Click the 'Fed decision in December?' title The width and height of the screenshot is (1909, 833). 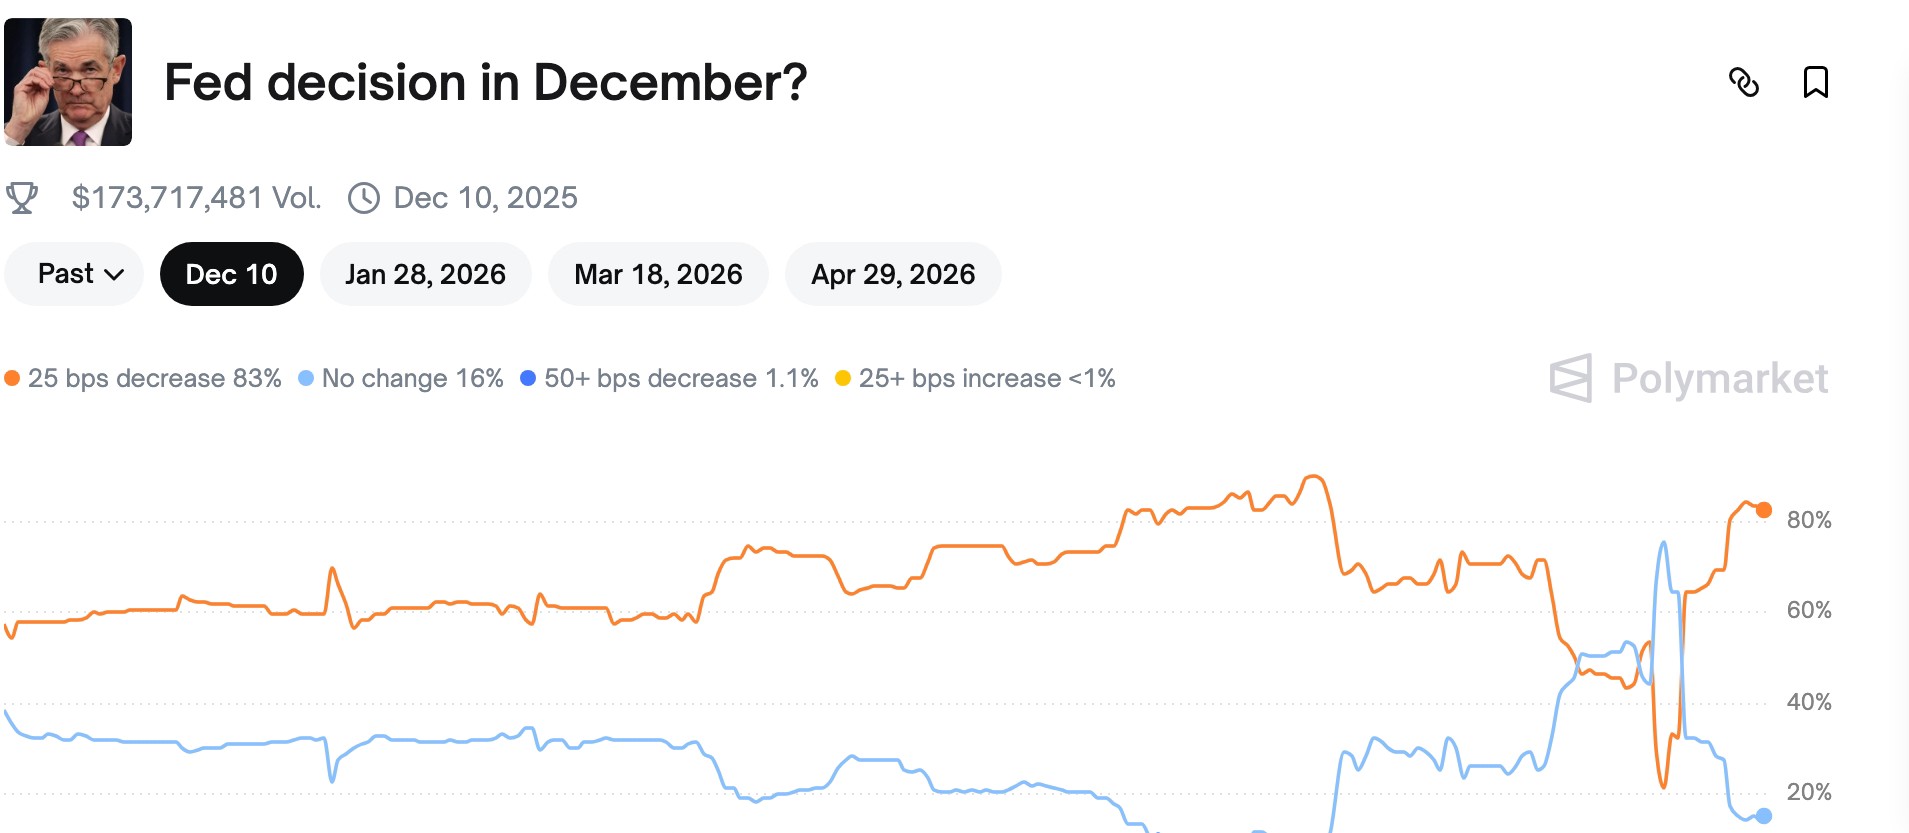click(x=484, y=83)
